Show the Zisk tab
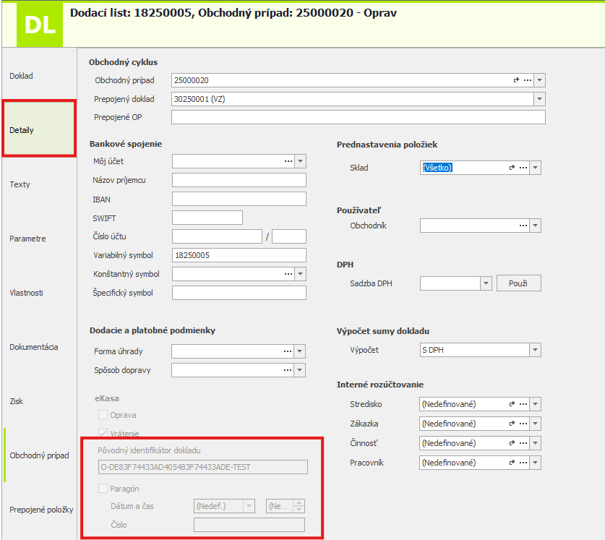The image size is (605, 540). (x=16, y=401)
